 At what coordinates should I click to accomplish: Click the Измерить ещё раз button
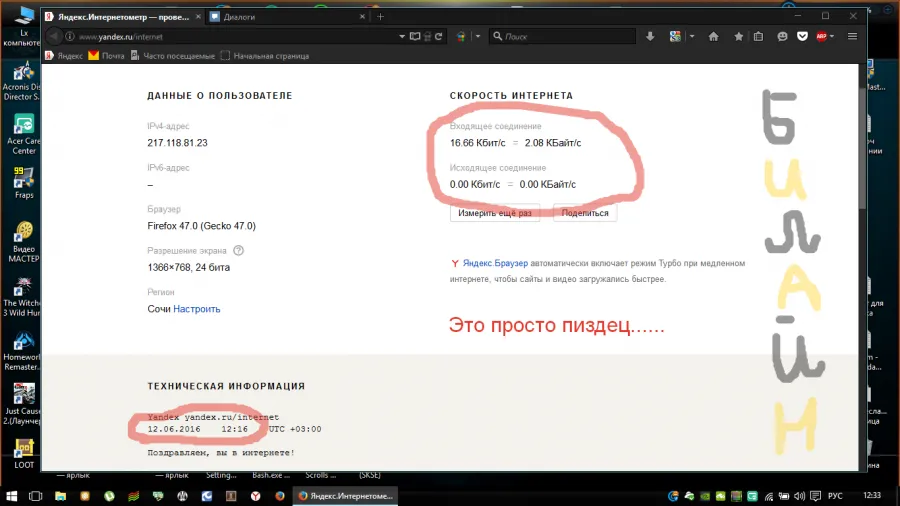[495, 213]
